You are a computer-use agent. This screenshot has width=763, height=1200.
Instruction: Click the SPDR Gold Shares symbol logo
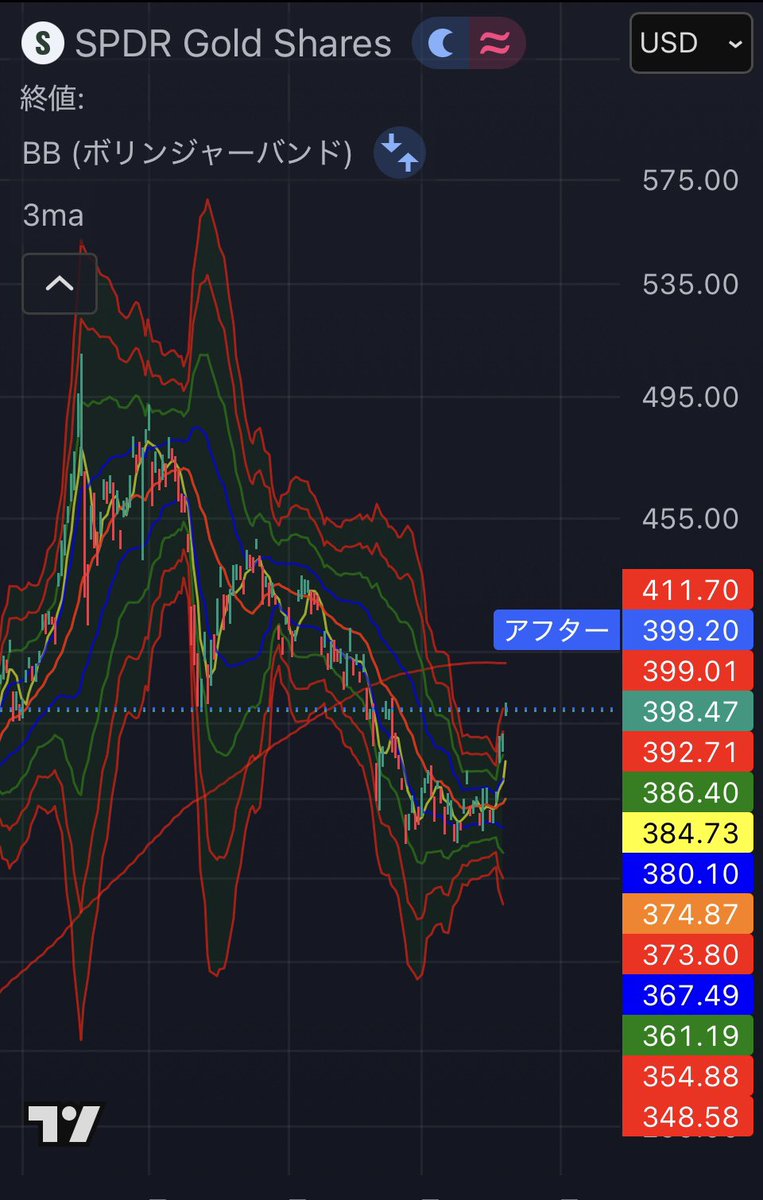click(42, 43)
